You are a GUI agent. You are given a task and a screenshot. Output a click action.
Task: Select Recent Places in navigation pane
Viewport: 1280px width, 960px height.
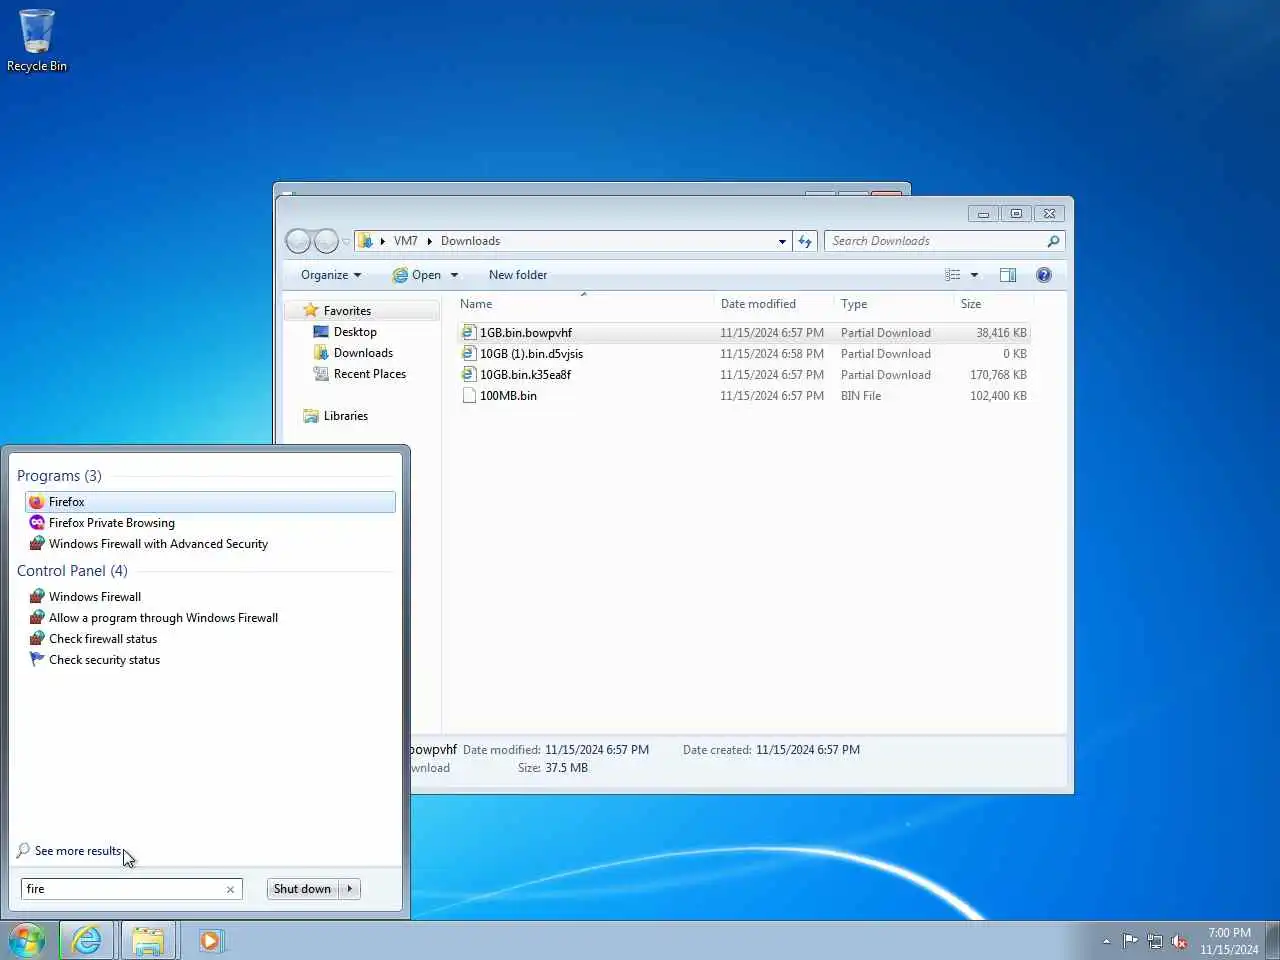tap(369, 374)
